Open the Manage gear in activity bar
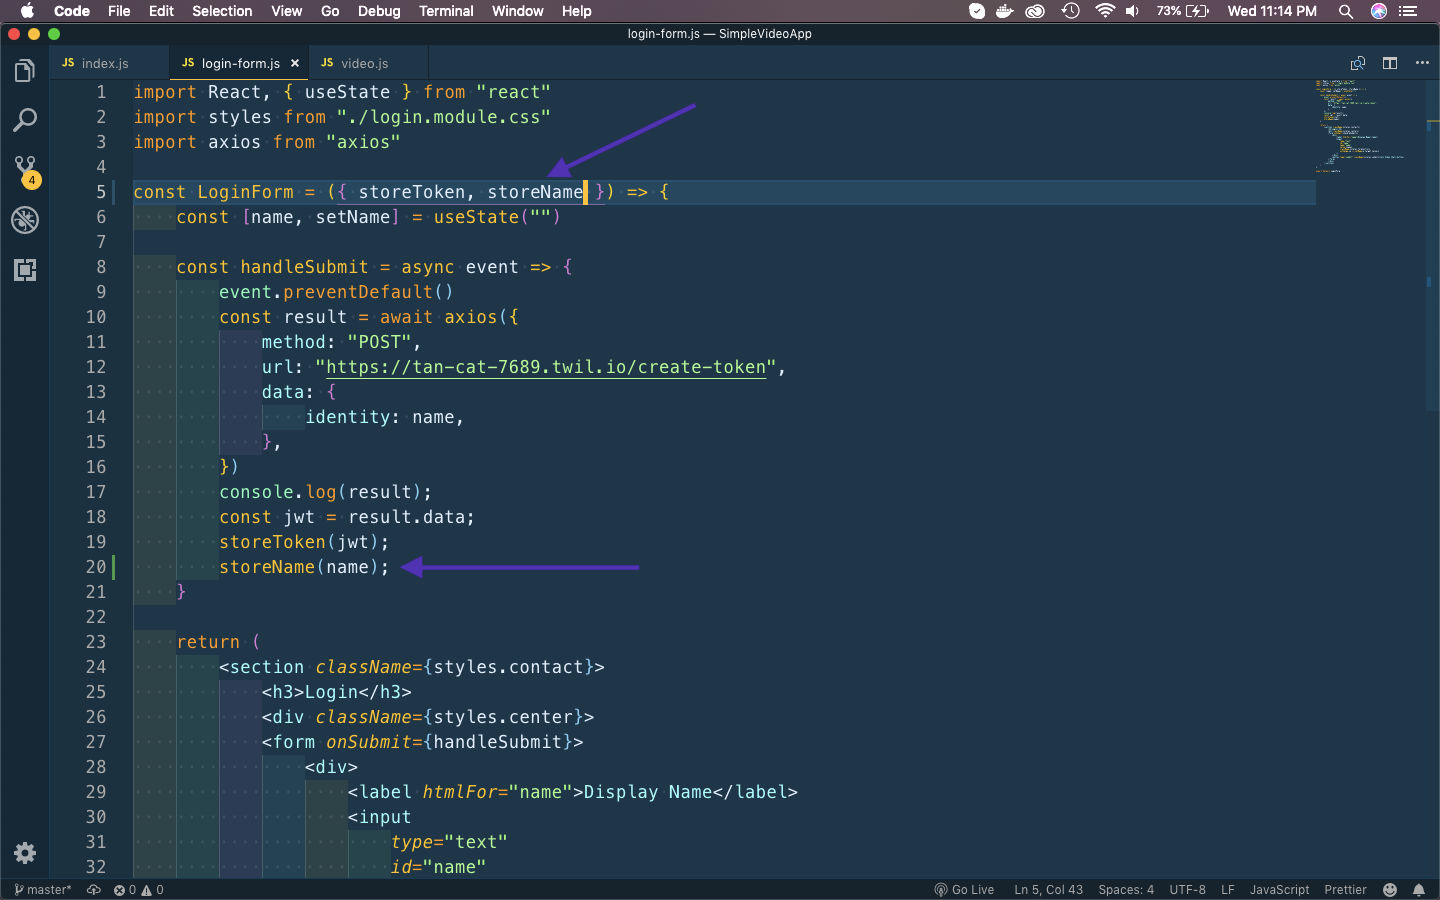 tap(25, 853)
